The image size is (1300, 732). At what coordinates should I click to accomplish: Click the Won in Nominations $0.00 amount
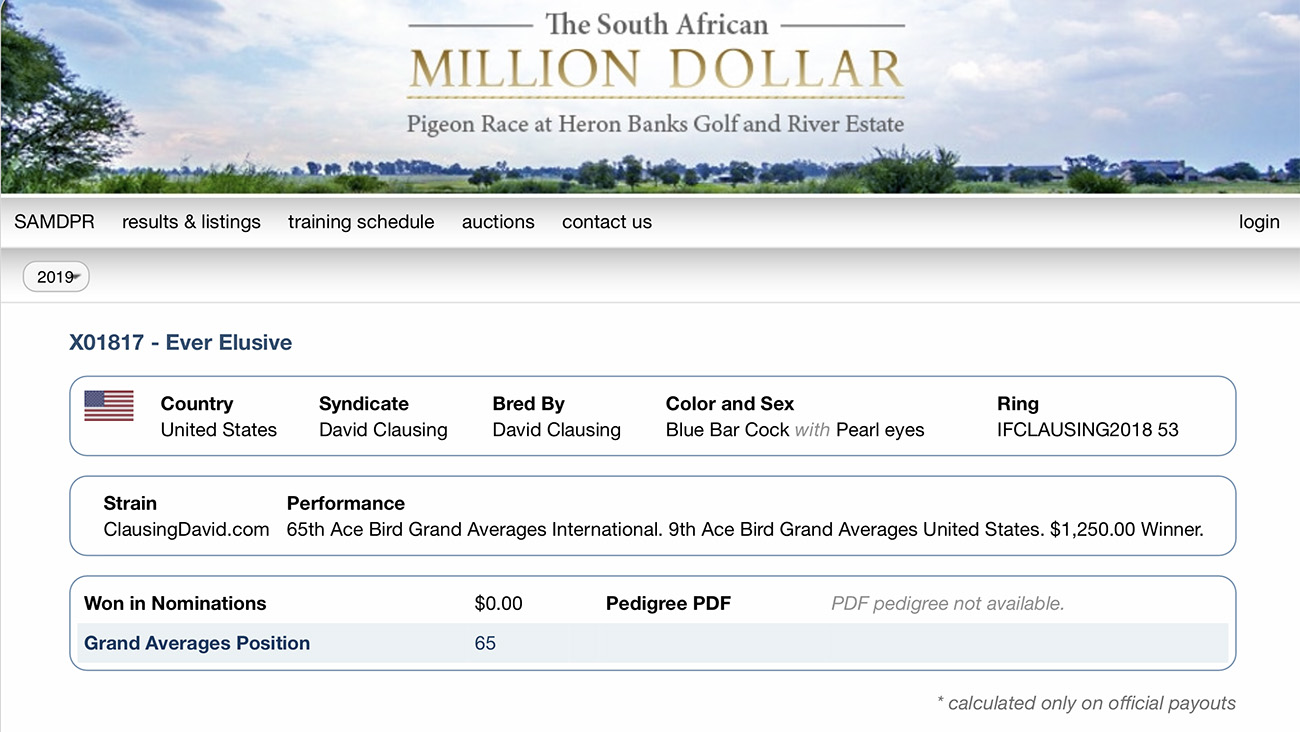click(498, 603)
